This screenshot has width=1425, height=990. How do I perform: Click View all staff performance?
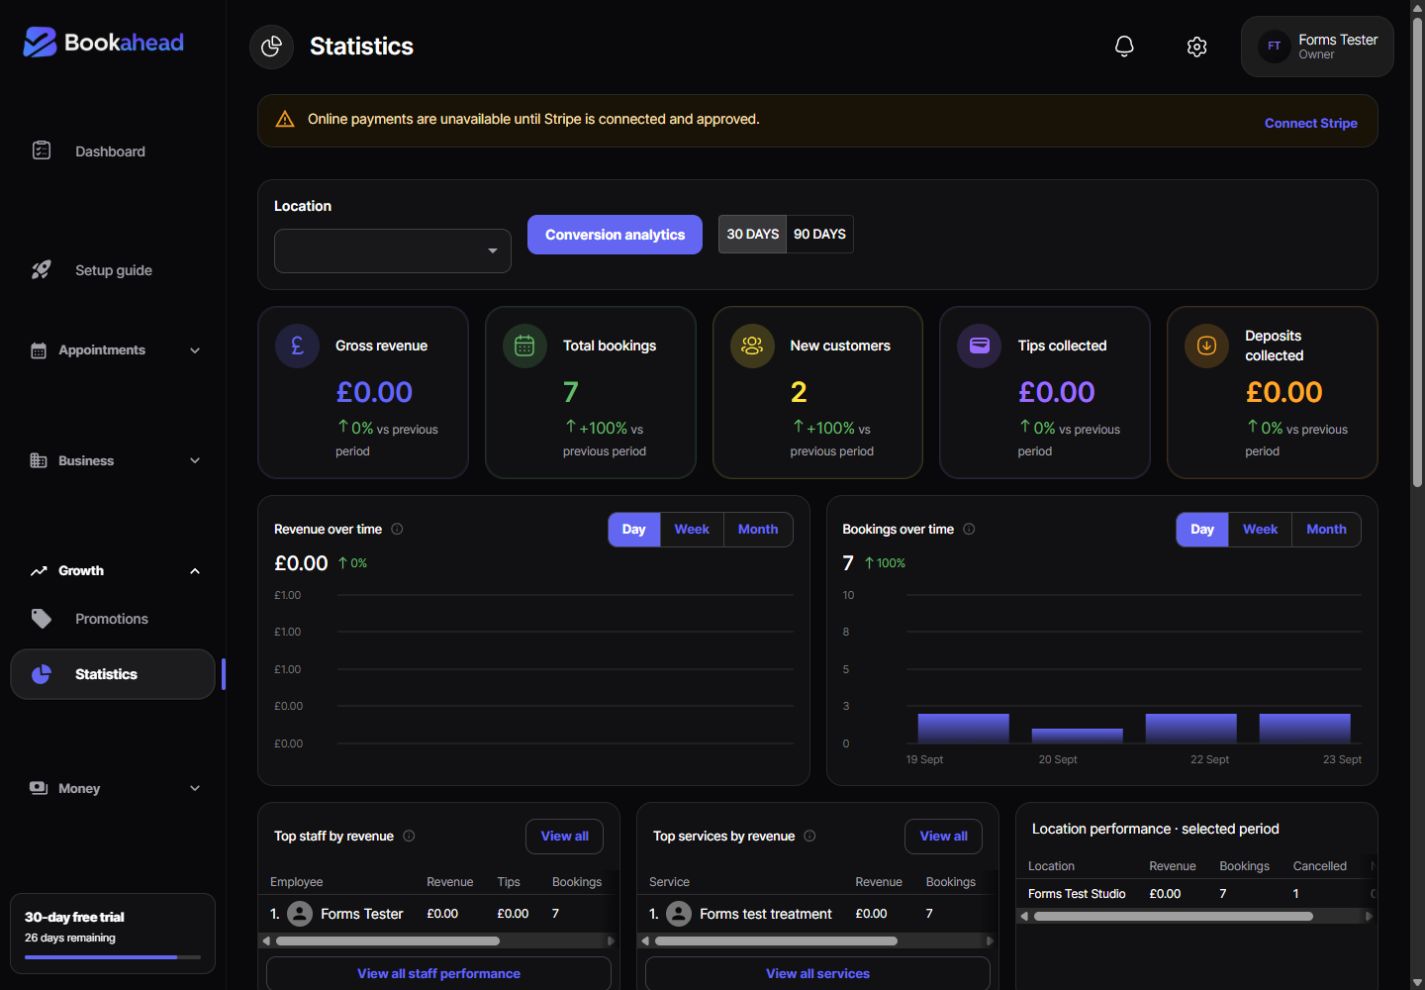click(x=439, y=973)
